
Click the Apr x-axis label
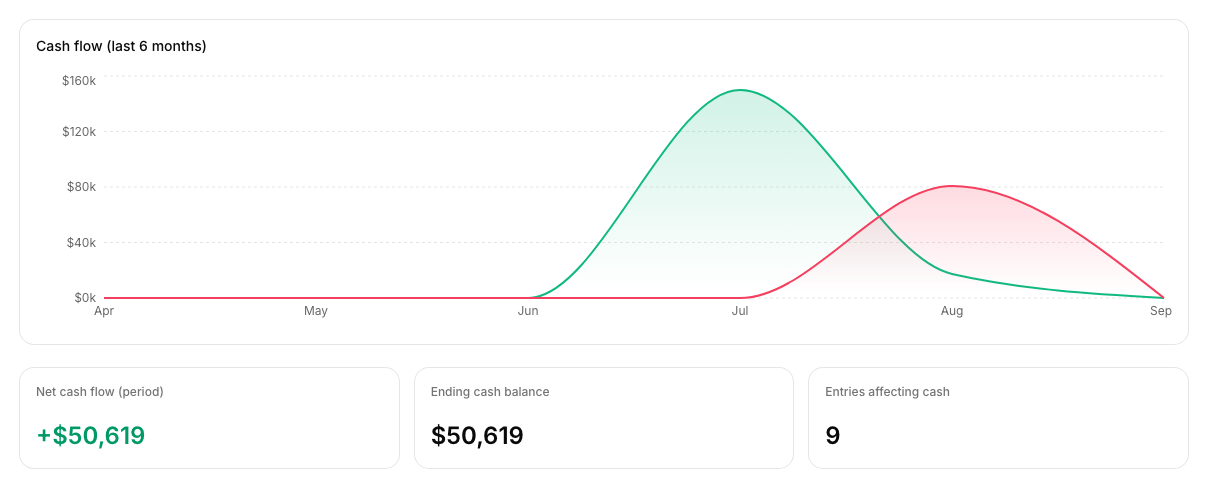[x=104, y=311]
